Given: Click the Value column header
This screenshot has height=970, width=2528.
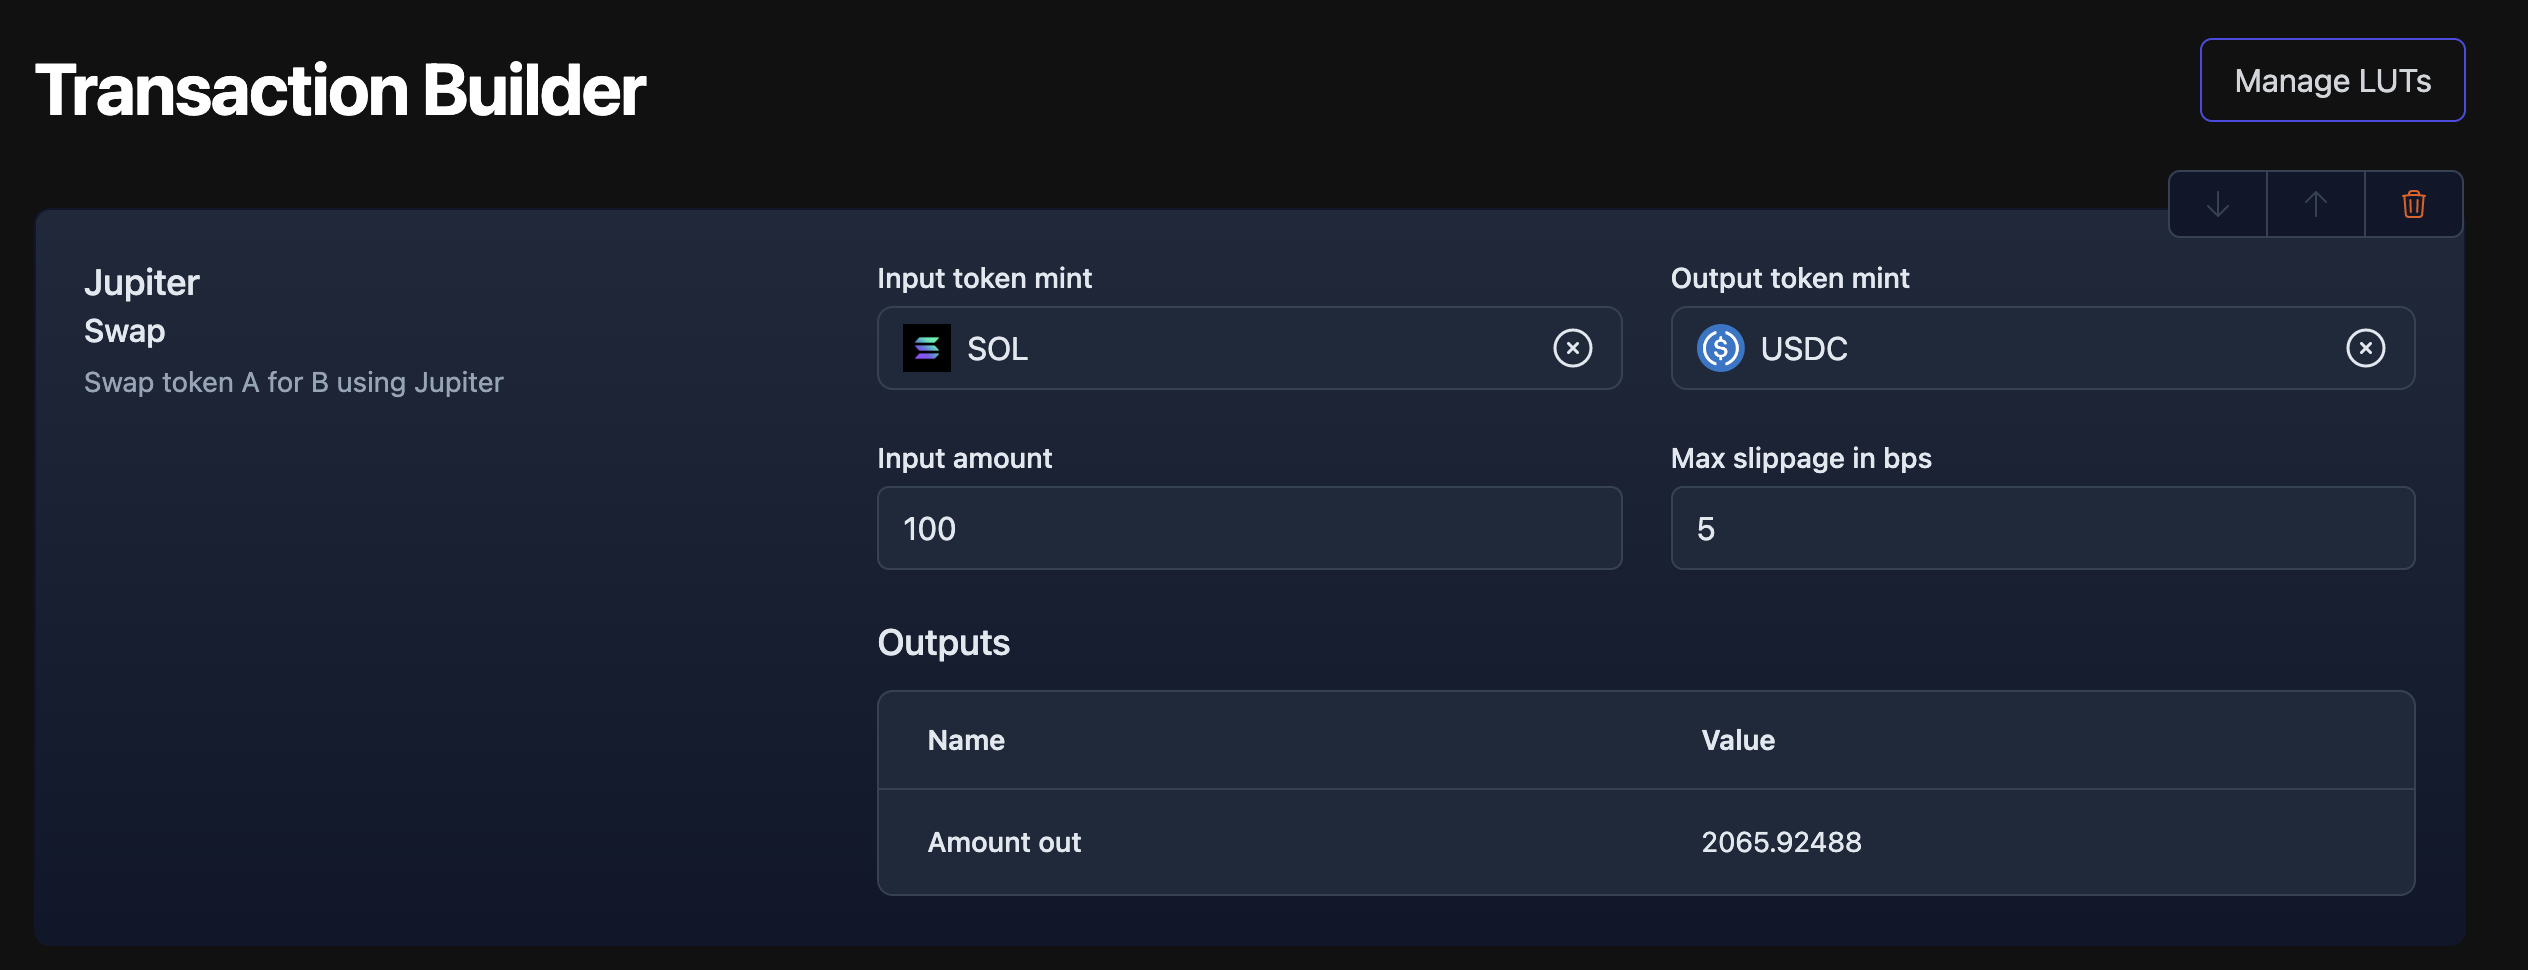Looking at the screenshot, I should 1738,740.
